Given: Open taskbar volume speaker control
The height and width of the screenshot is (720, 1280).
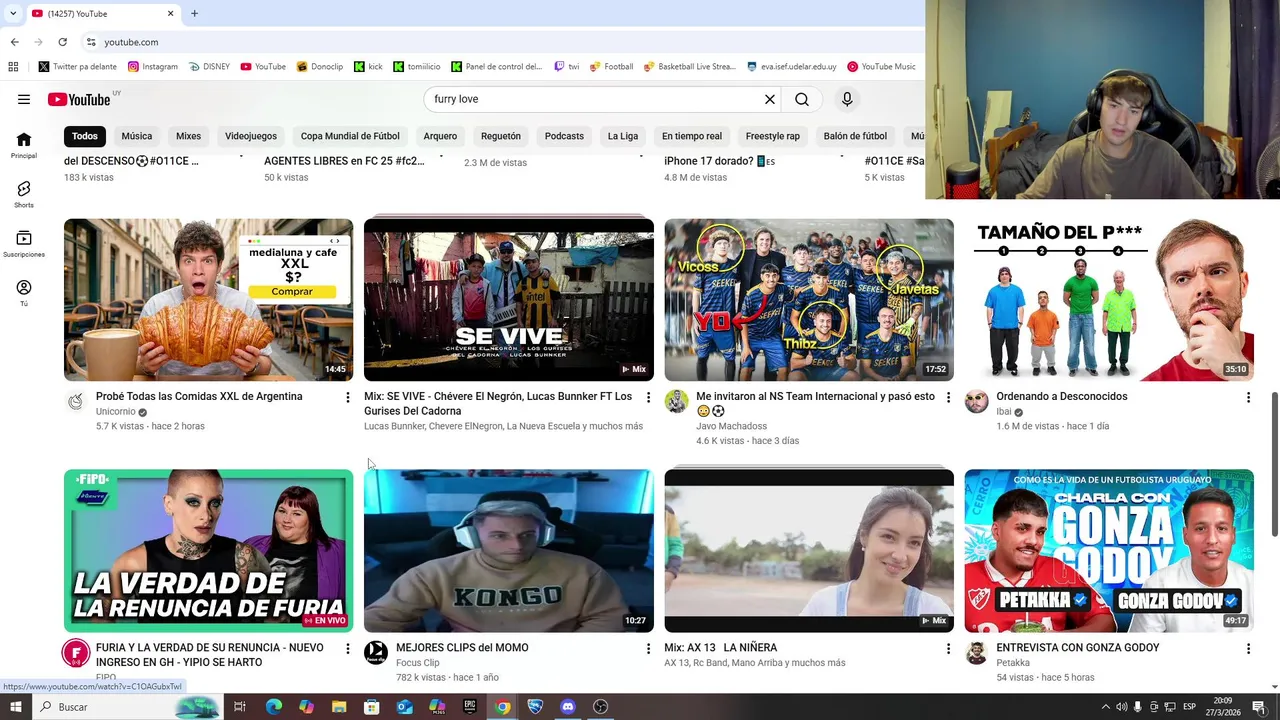Looking at the screenshot, I should (x=1122, y=707).
